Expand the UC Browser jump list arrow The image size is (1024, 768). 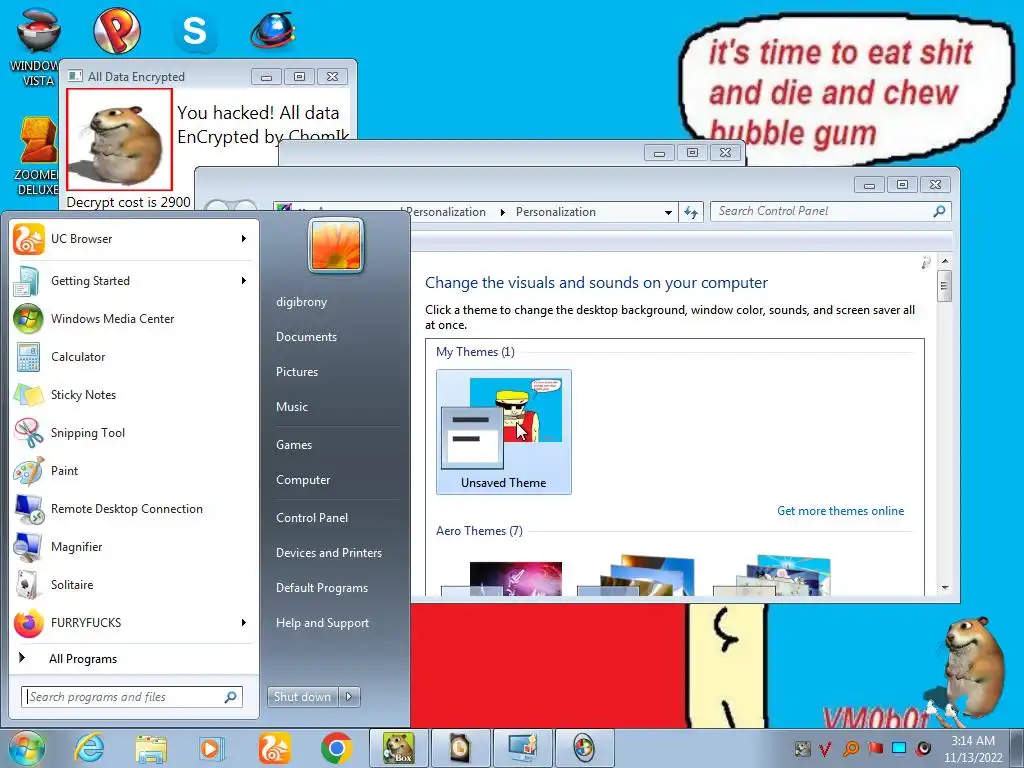[x=244, y=239]
